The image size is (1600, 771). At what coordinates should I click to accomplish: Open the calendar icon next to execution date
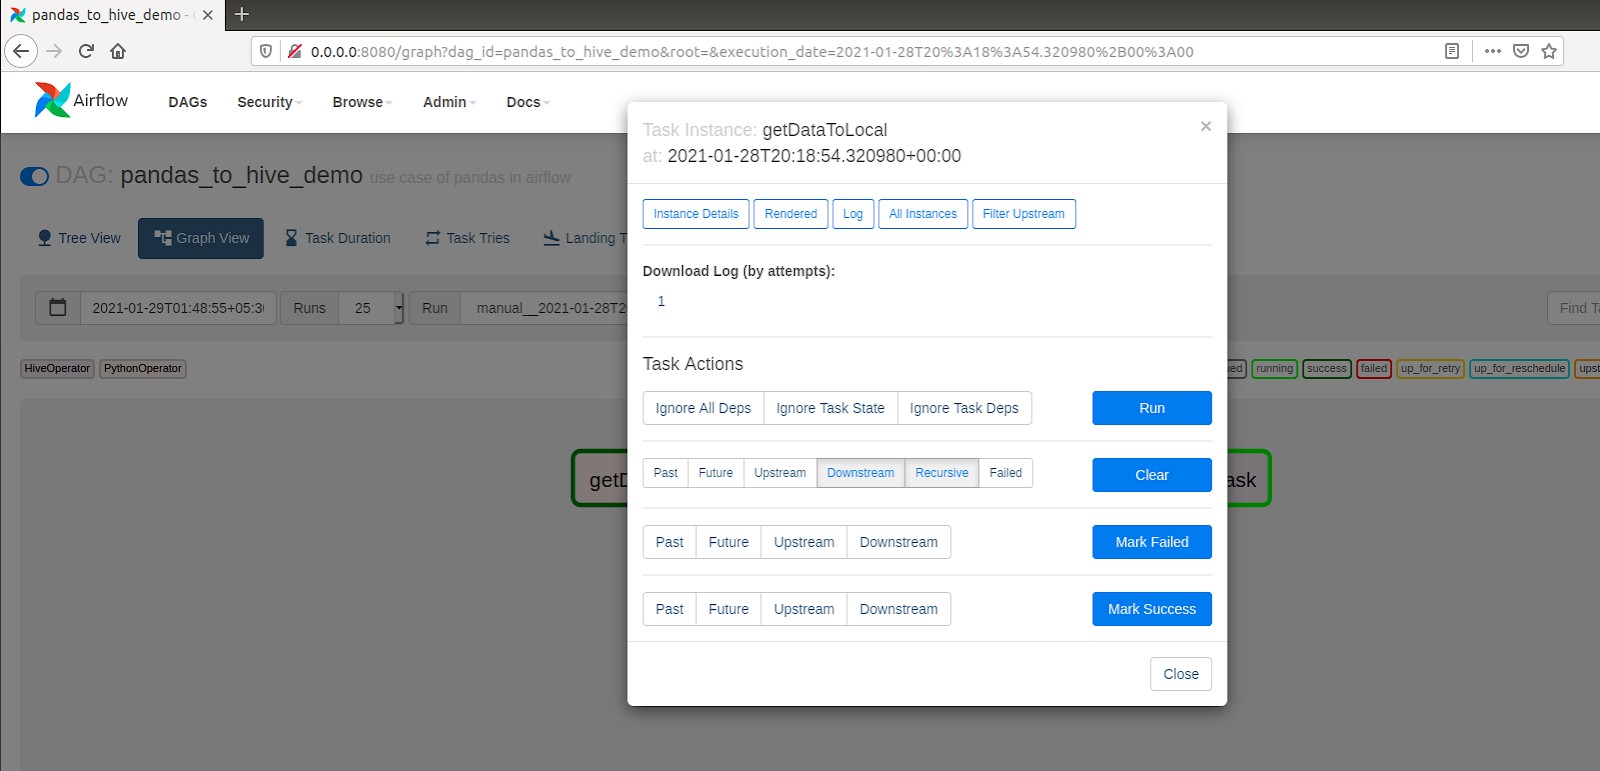click(x=58, y=308)
